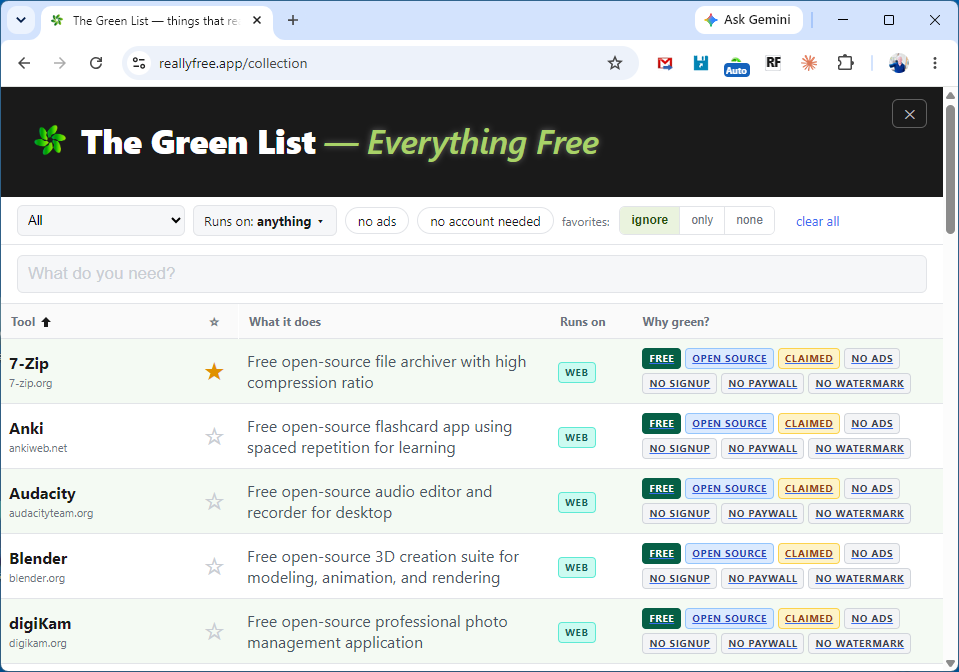This screenshot has height=672, width=959.
Task: Toggle the no ads filter
Action: pos(377,221)
